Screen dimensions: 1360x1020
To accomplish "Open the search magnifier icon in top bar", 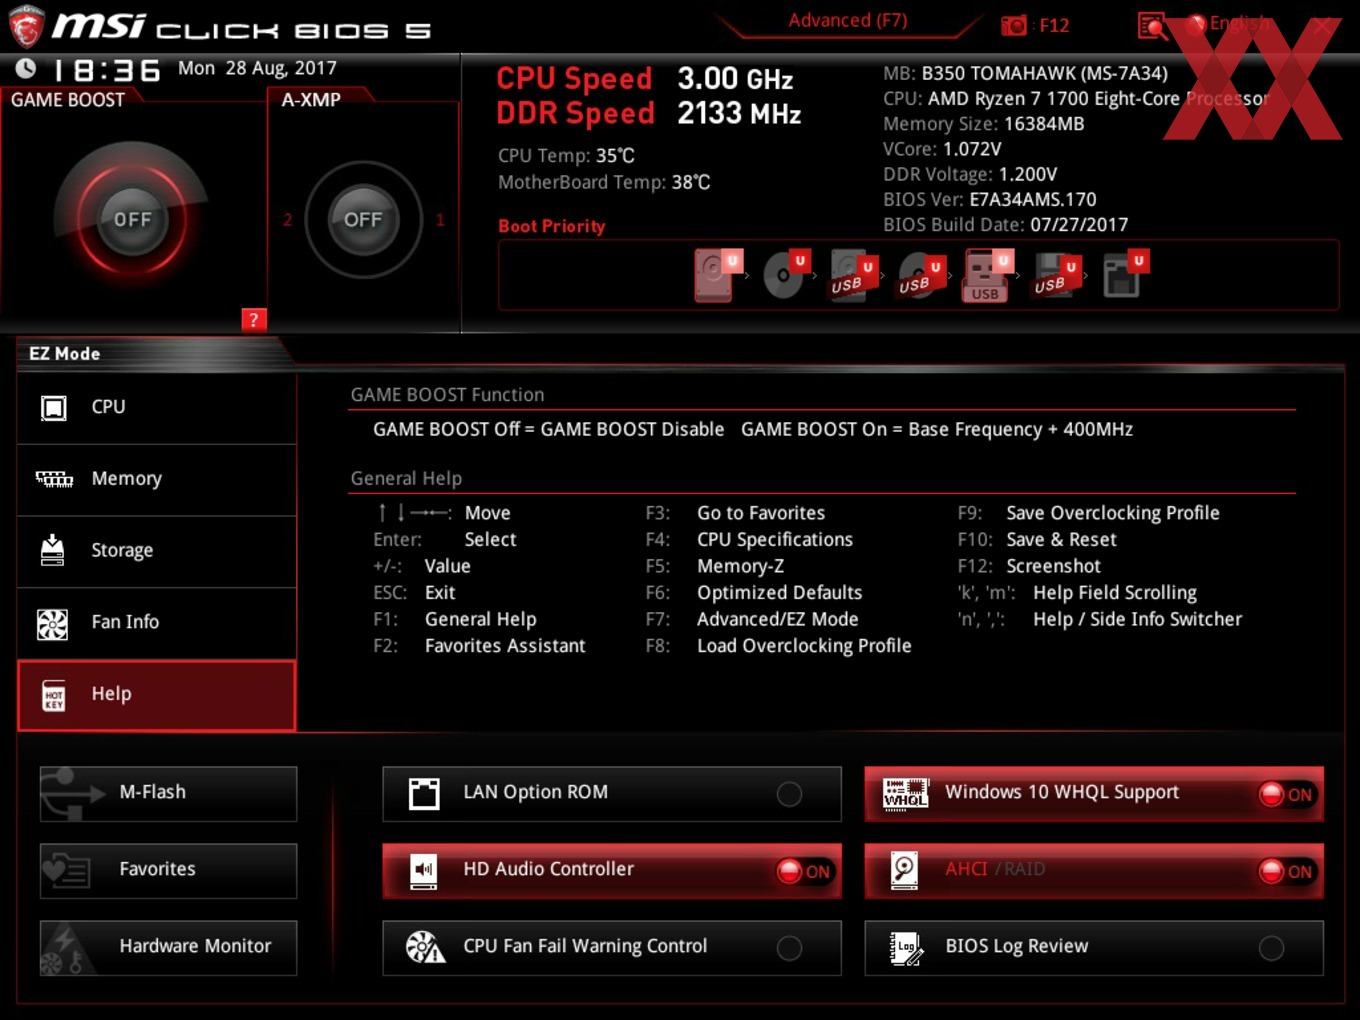I will click(x=1152, y=26).
